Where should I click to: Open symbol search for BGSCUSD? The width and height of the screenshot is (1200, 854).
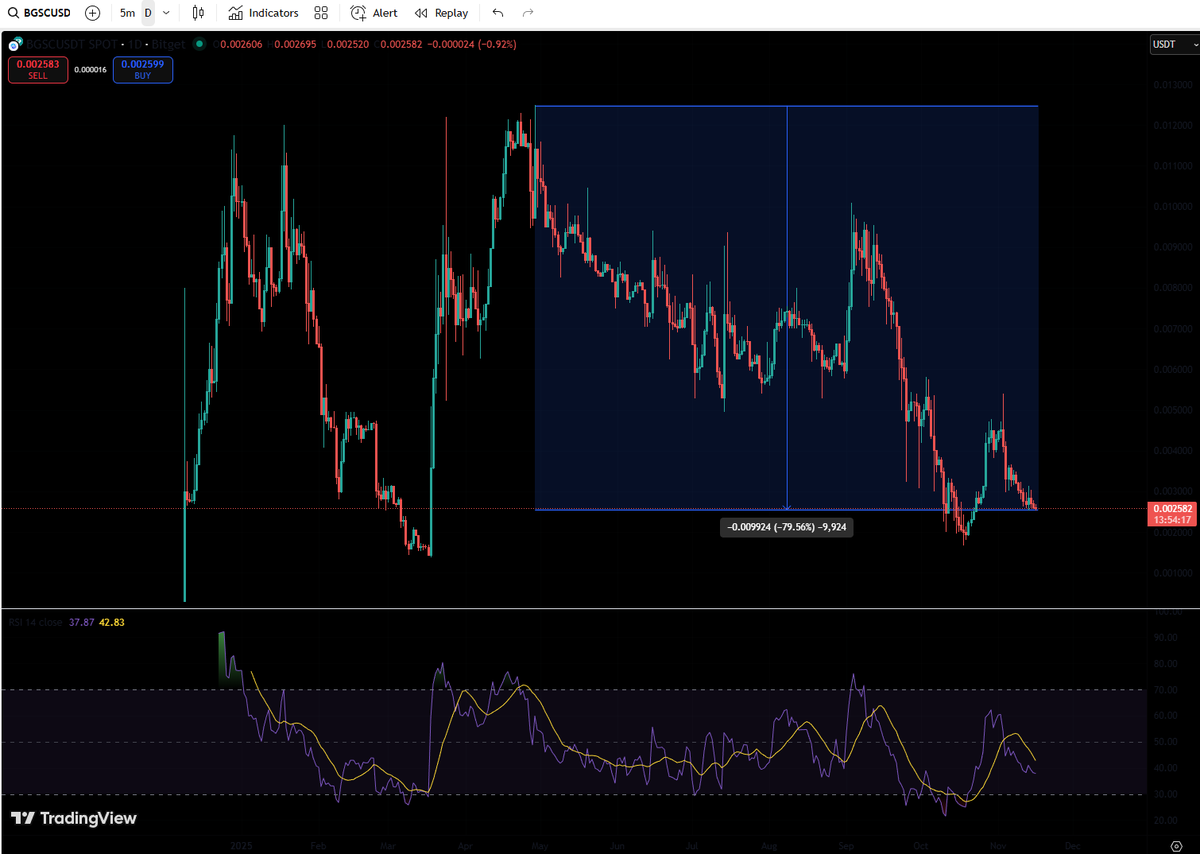coord(40,13)
